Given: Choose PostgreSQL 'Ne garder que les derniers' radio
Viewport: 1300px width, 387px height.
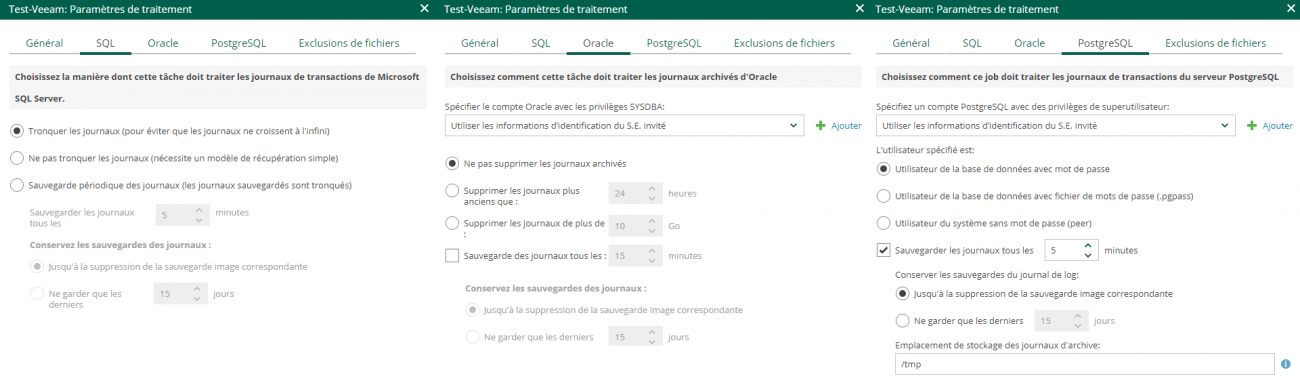Looking at the screenshot, I should tap(903, 321).
